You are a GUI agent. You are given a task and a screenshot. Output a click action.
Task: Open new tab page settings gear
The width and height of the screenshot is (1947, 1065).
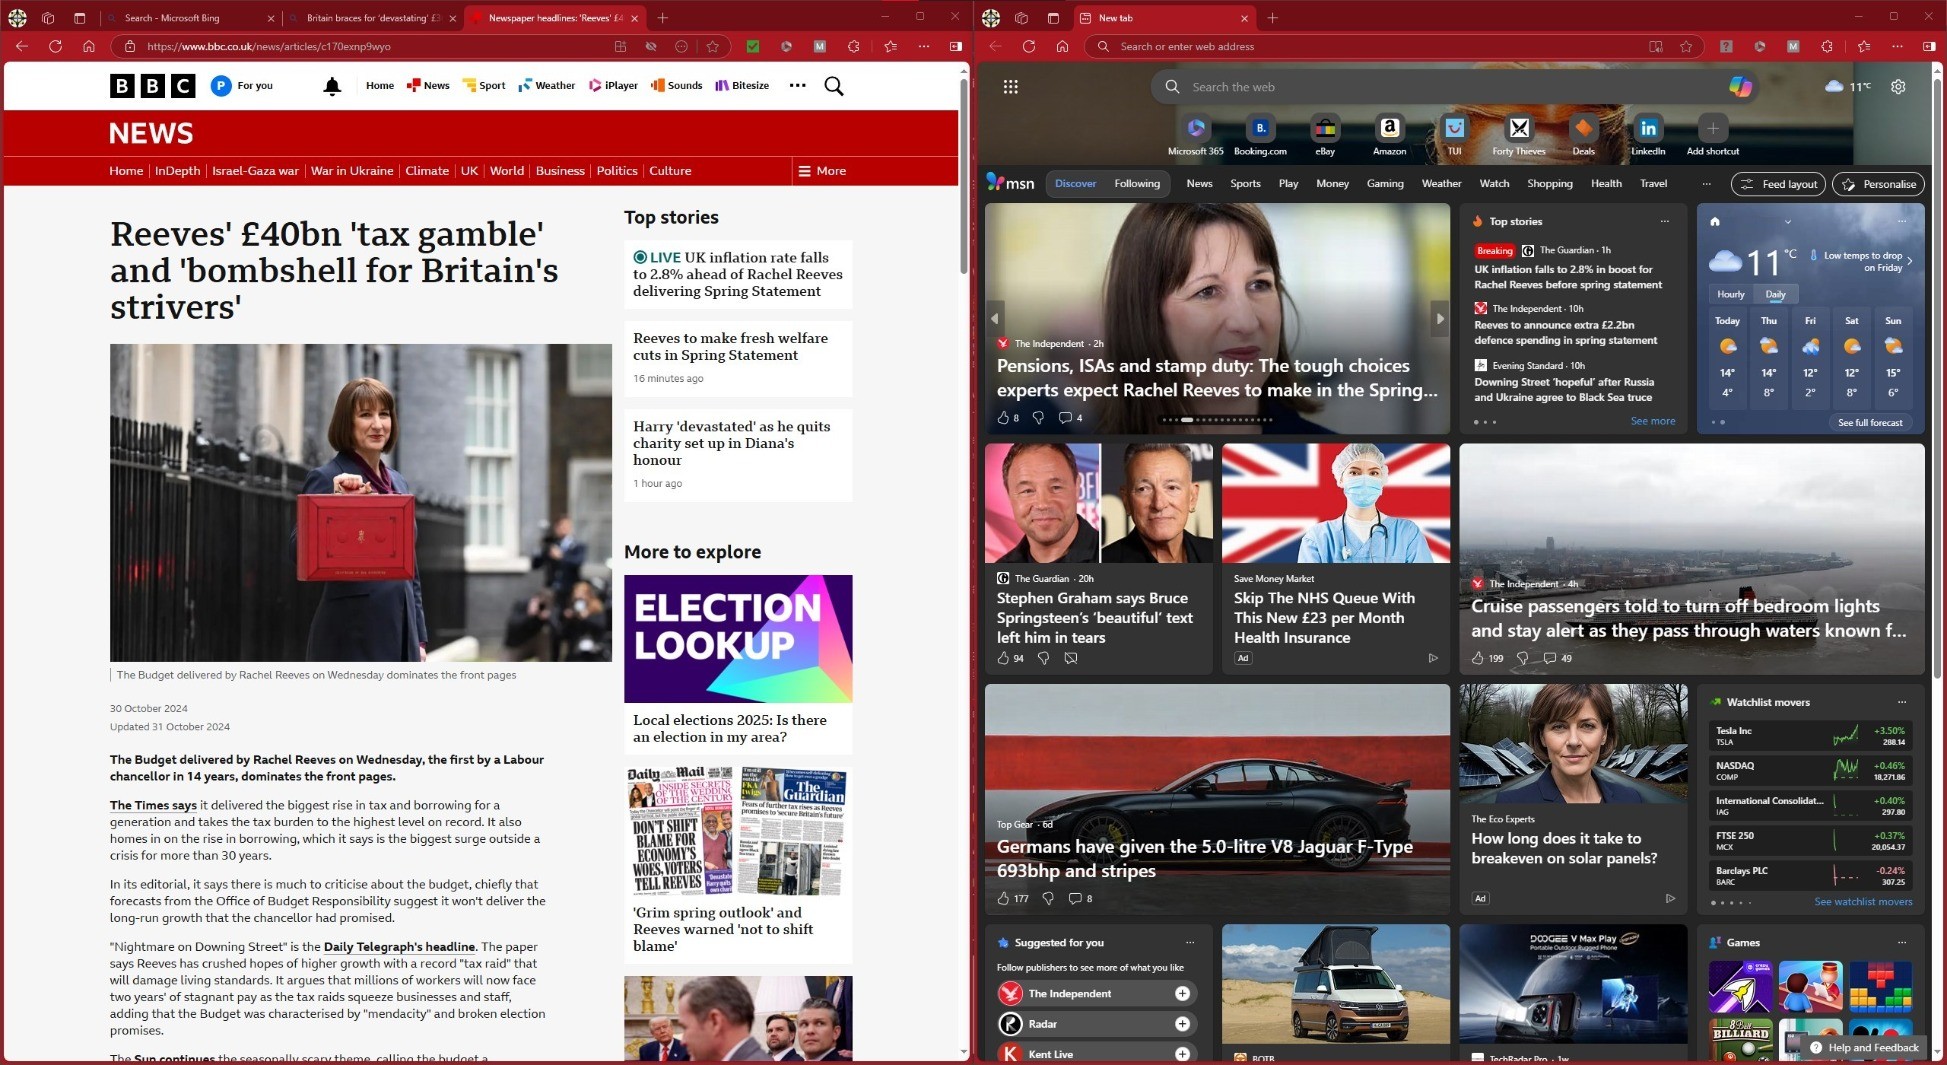click(x=1898, y=87)
